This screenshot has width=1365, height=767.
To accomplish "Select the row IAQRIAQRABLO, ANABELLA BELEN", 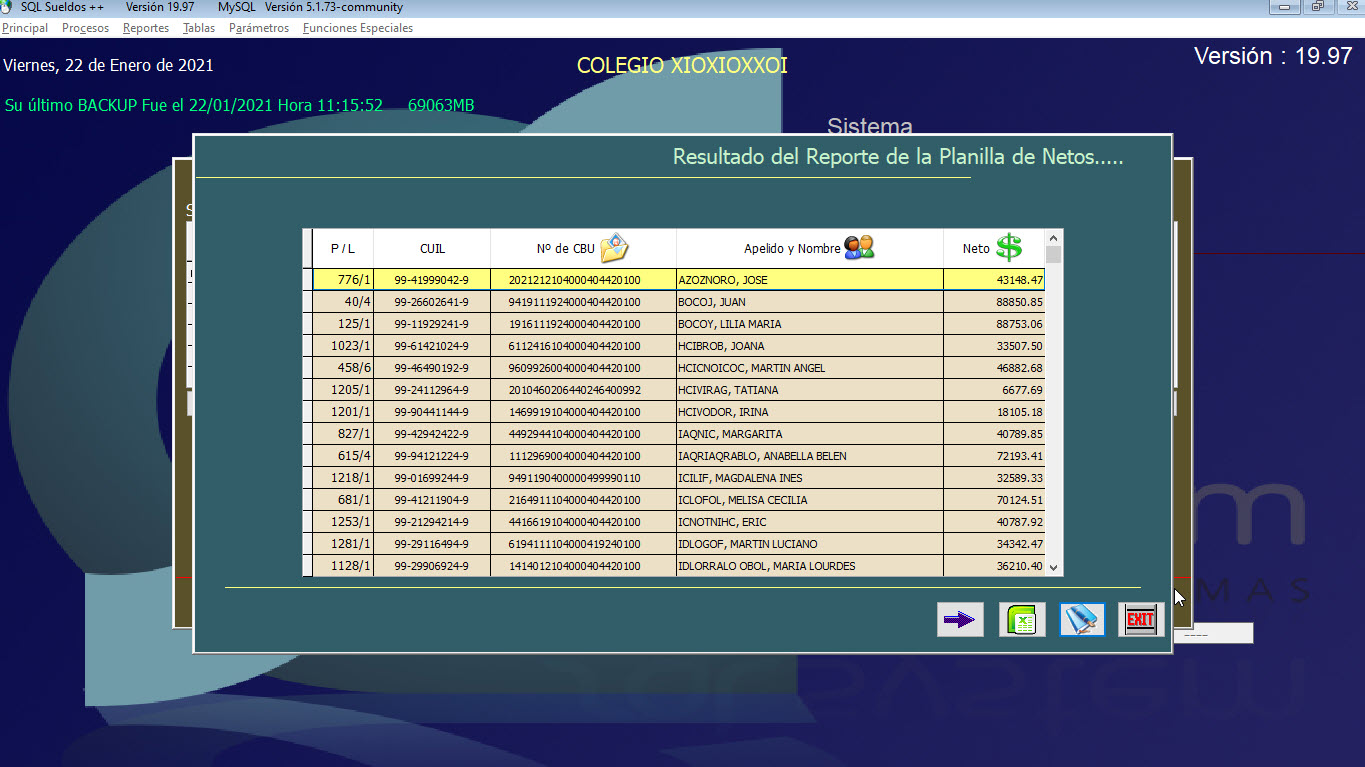I will [679, 456].
